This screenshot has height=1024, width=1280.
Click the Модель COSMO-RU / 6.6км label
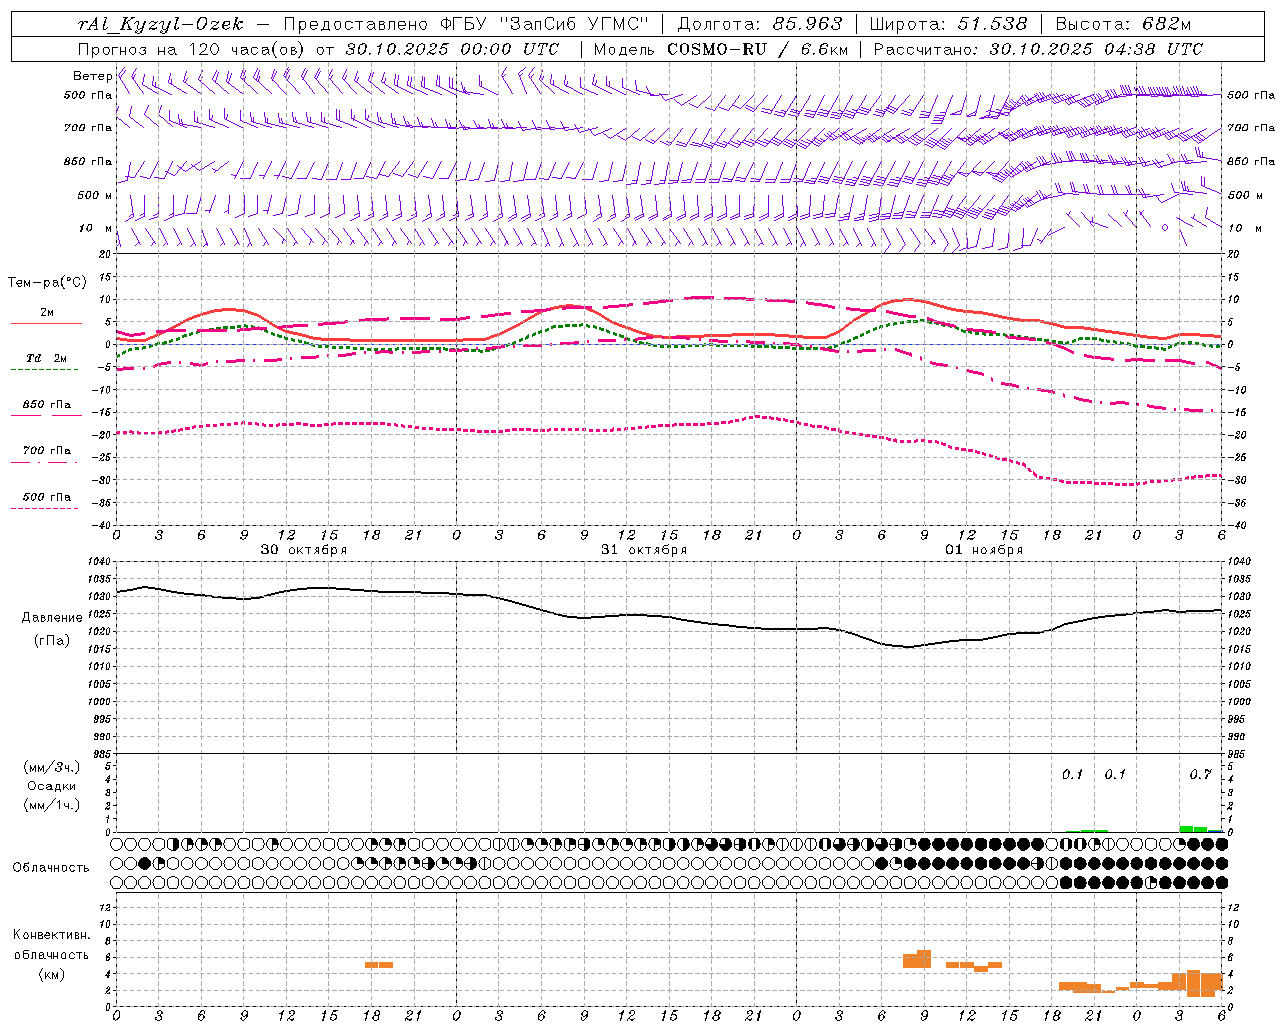click(x=721, y=49)
